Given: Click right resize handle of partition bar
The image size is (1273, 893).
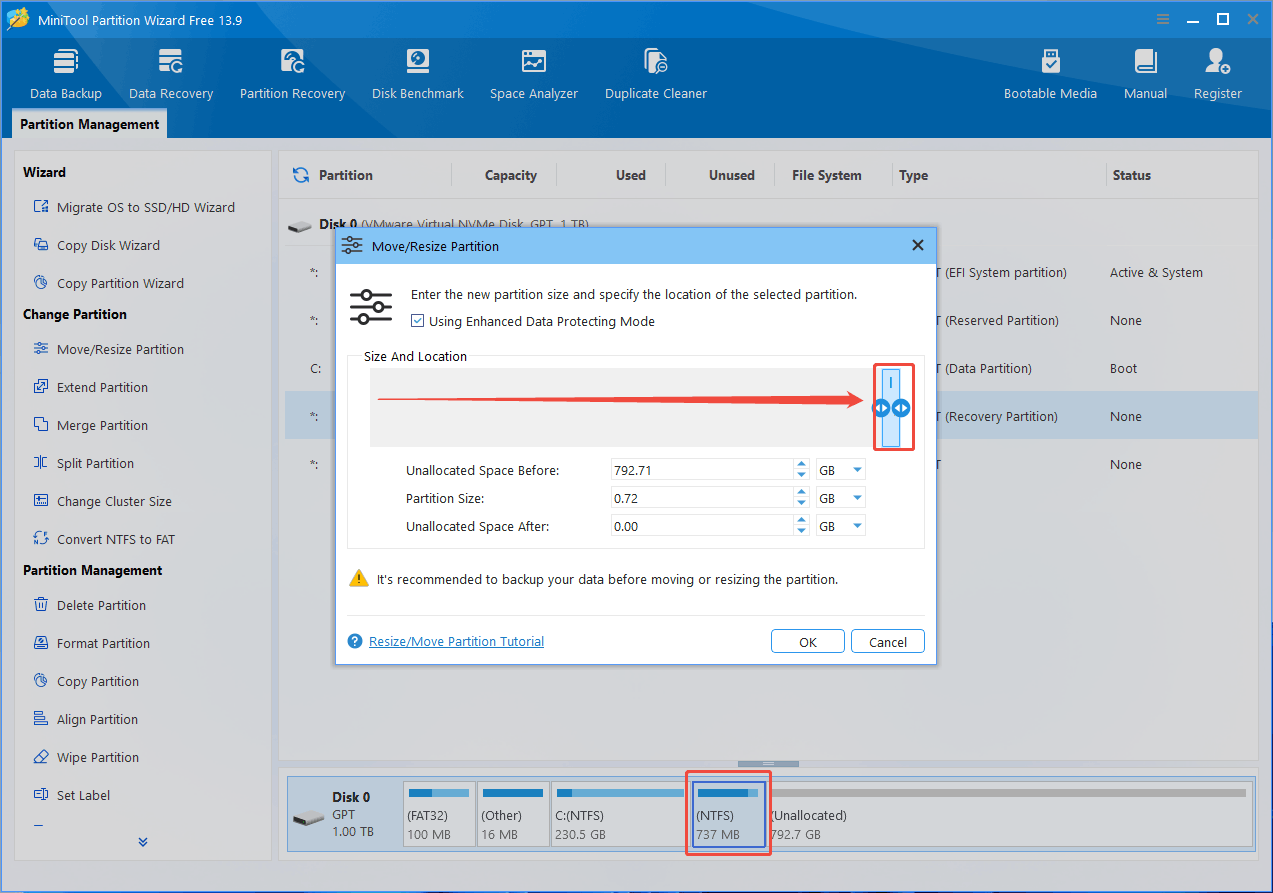Looking at the screenshot, I should 901,407.
